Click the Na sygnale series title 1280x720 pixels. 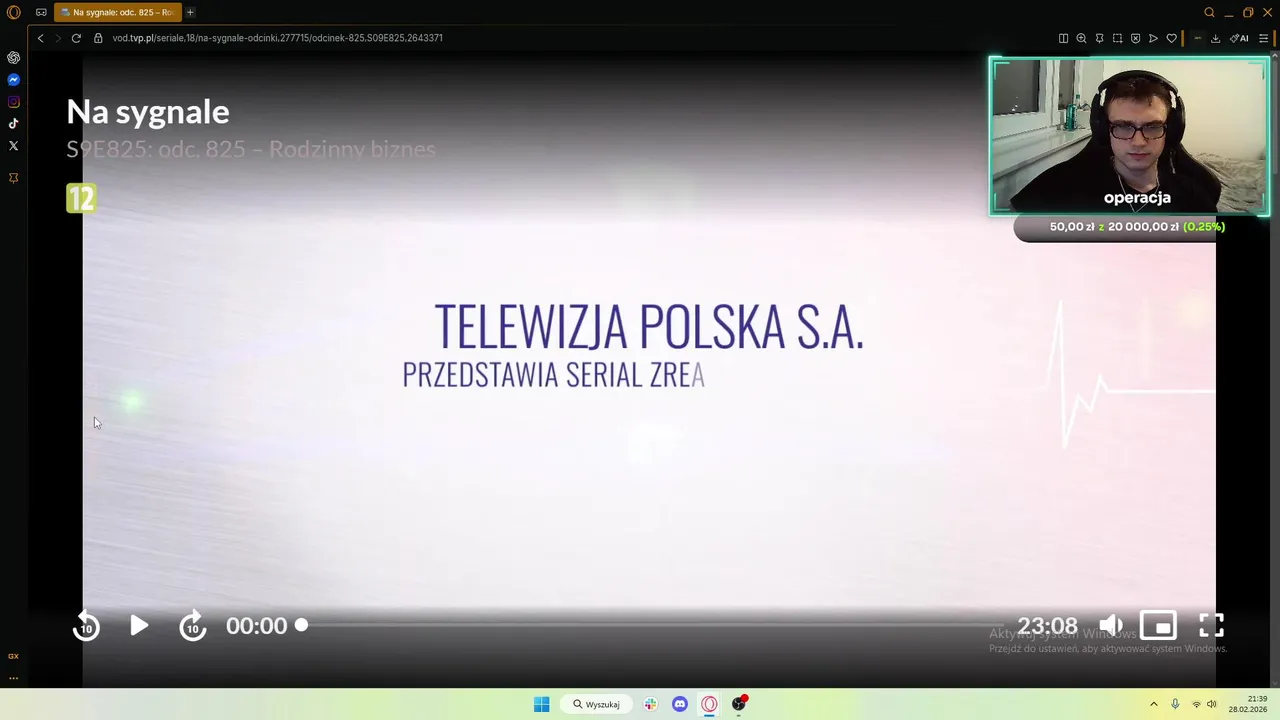point(148,111)
